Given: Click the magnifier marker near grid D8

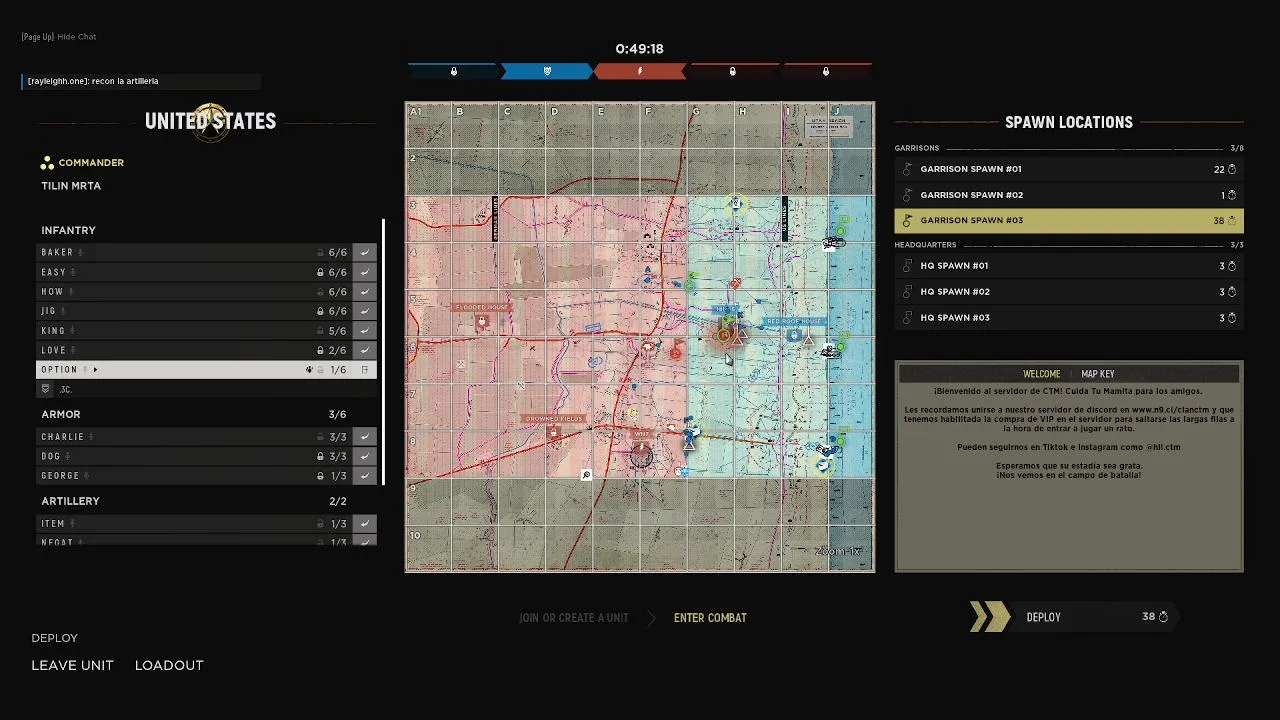Looking at the screenshot, I should pyautogui.click(x=586, y=475).
